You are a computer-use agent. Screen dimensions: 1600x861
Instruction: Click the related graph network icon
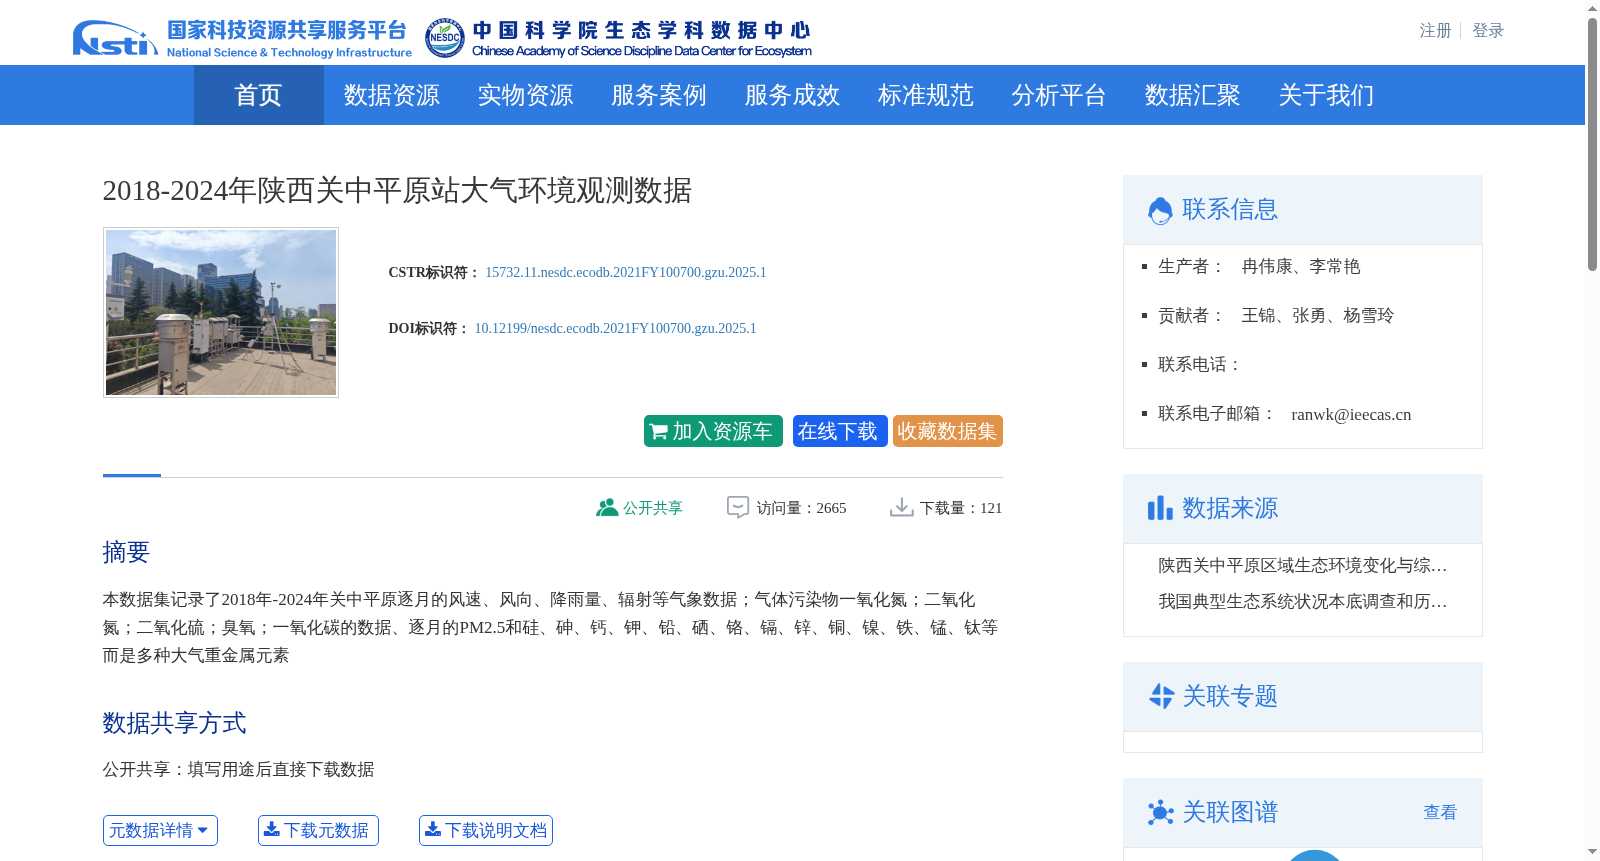tap(1161, 812)
